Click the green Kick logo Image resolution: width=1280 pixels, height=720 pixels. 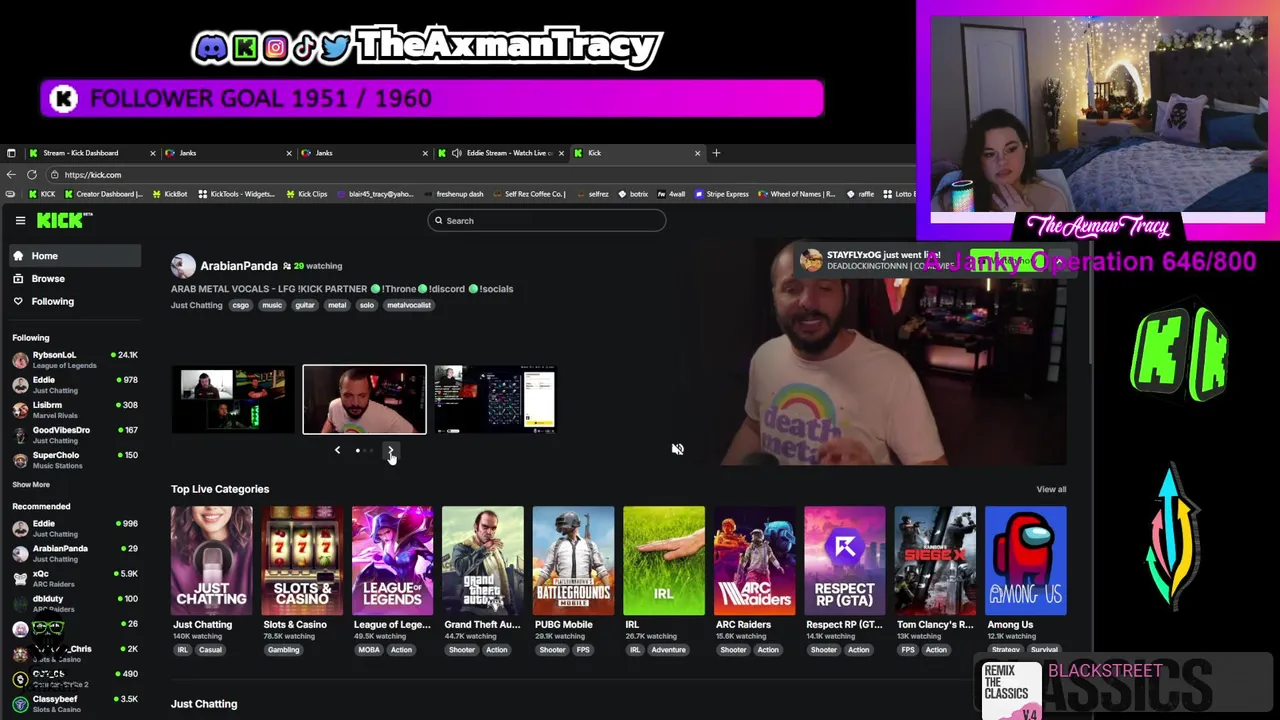pos(62,220)
